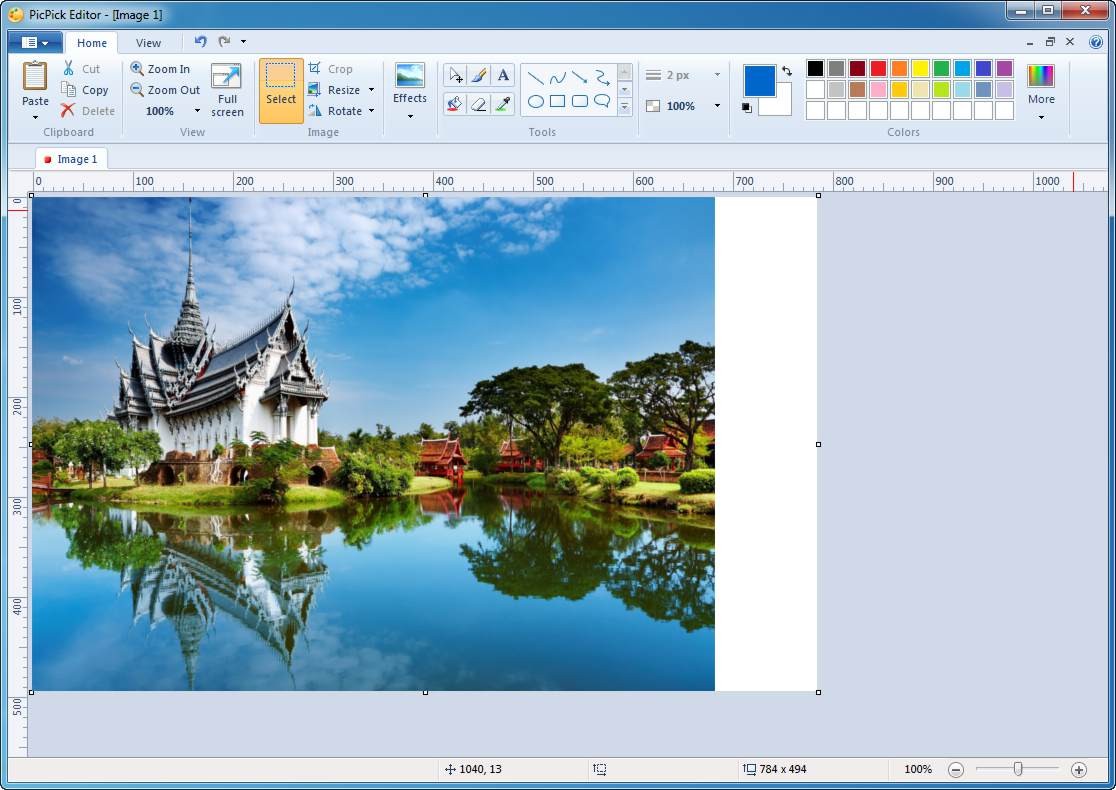Open the PicPick application menu
The height and width of the screenshot is (790, 1116).
[33, 42]
